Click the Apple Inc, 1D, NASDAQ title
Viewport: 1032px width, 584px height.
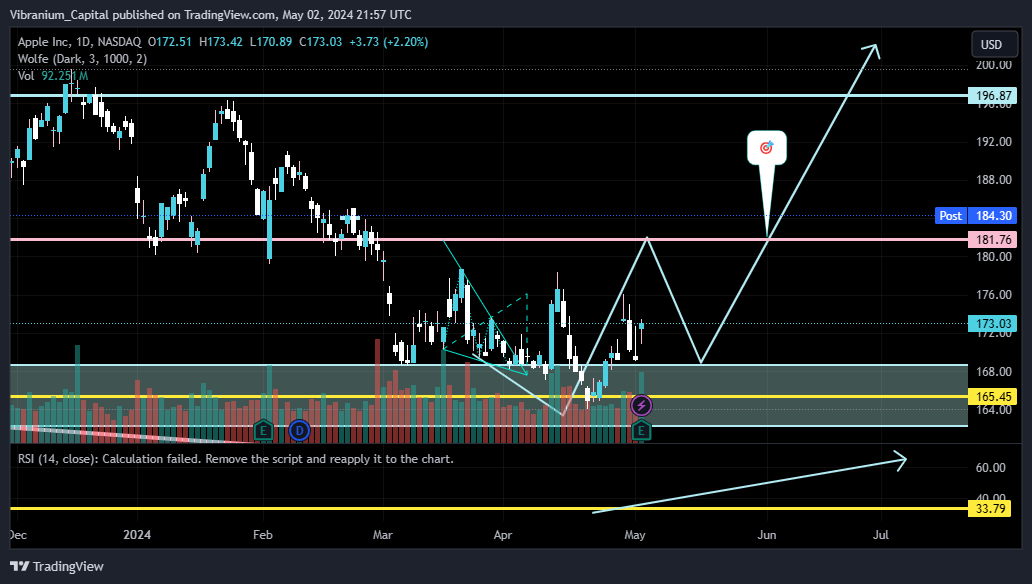pos(79,41)
